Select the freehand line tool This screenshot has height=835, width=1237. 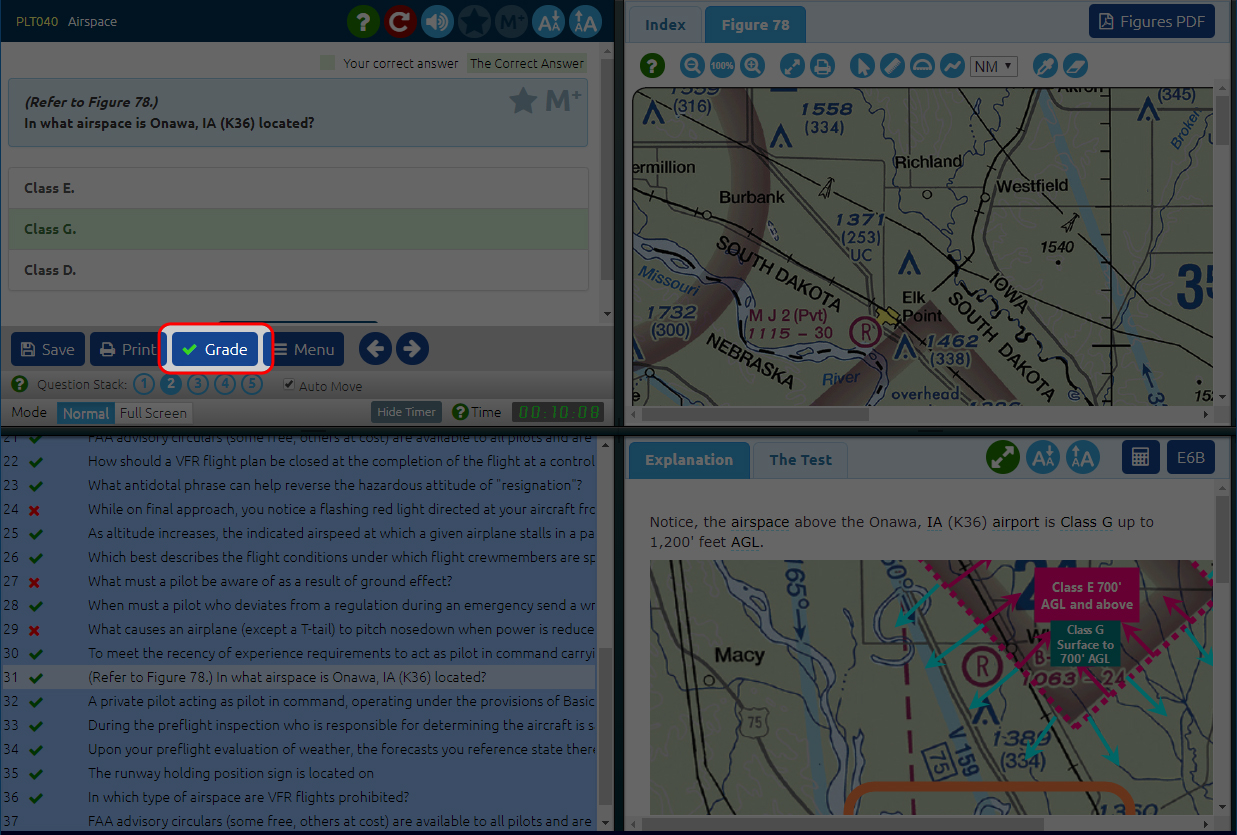tap(953, 66)
